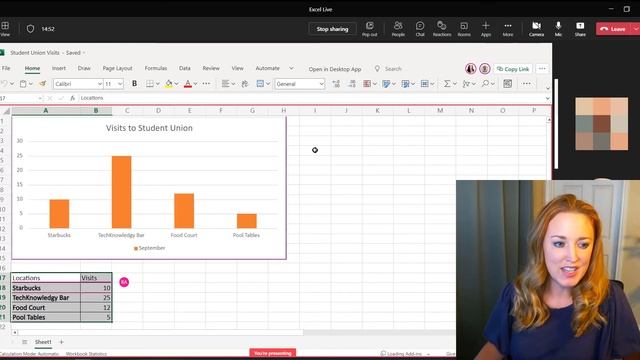Switch to the Data tab

(x=184, y=68)
